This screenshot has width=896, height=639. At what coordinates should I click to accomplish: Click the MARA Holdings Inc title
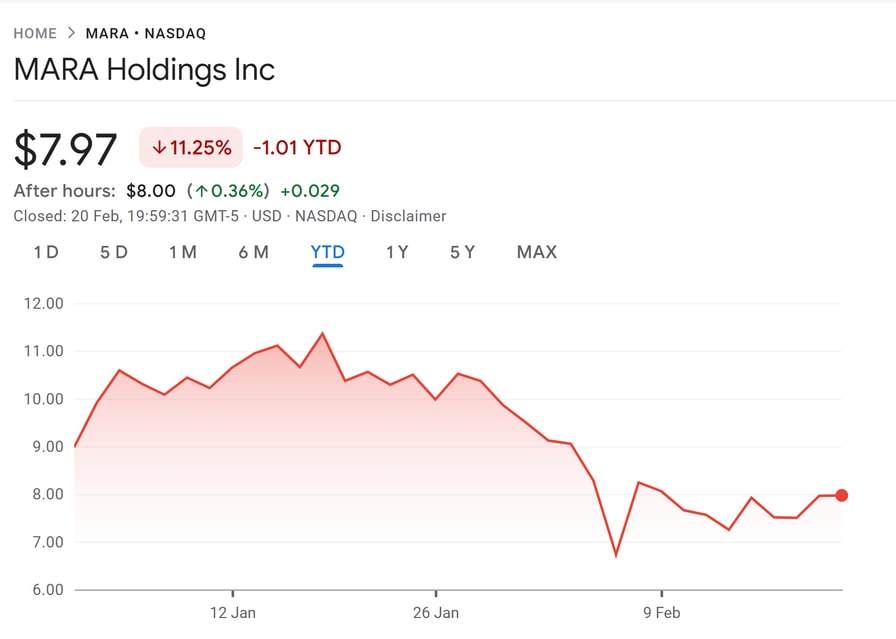[144, 70]
